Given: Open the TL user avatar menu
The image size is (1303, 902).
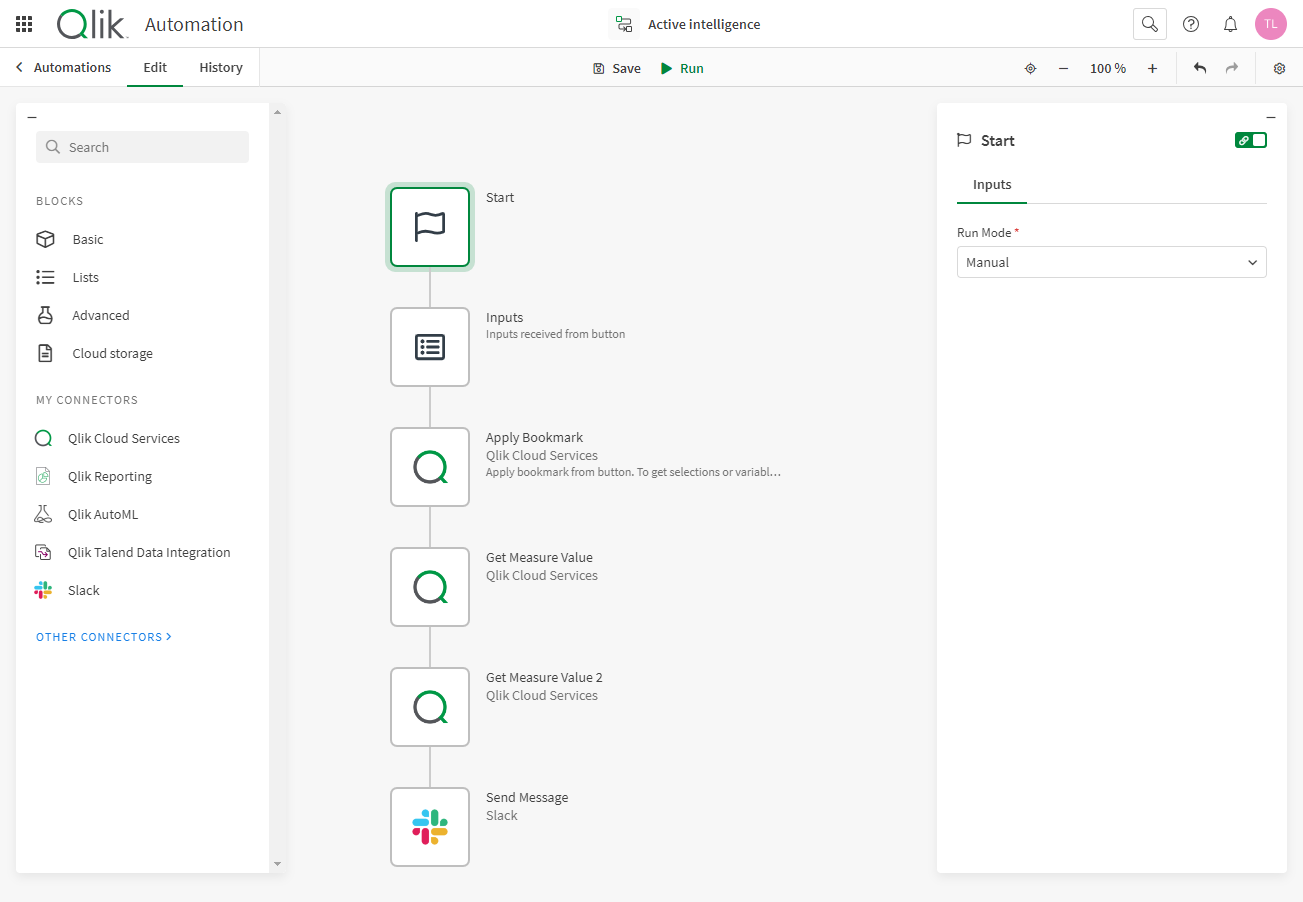Looking at the screenshot, I should pos(1271,24).
